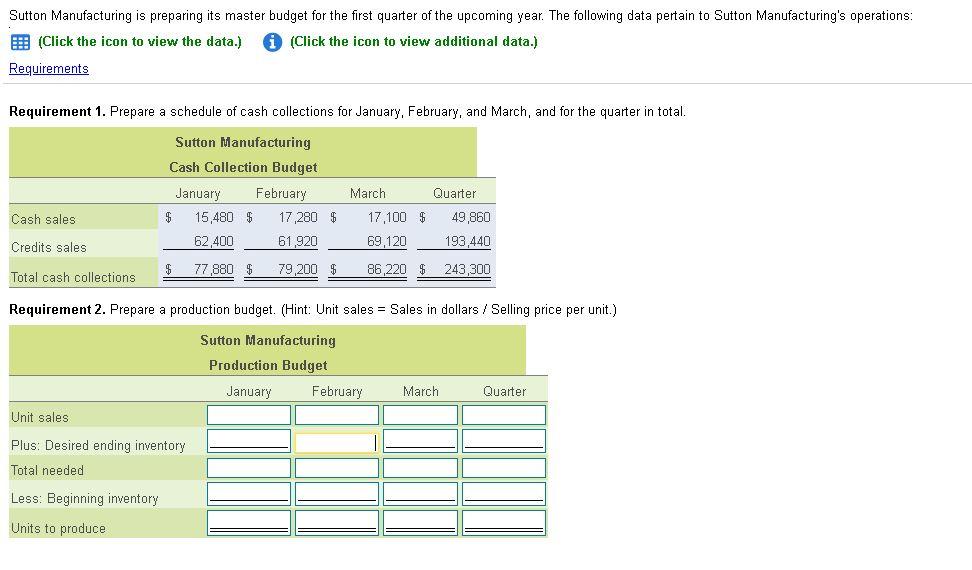Select March Beginning inventory input

(420, 494)
